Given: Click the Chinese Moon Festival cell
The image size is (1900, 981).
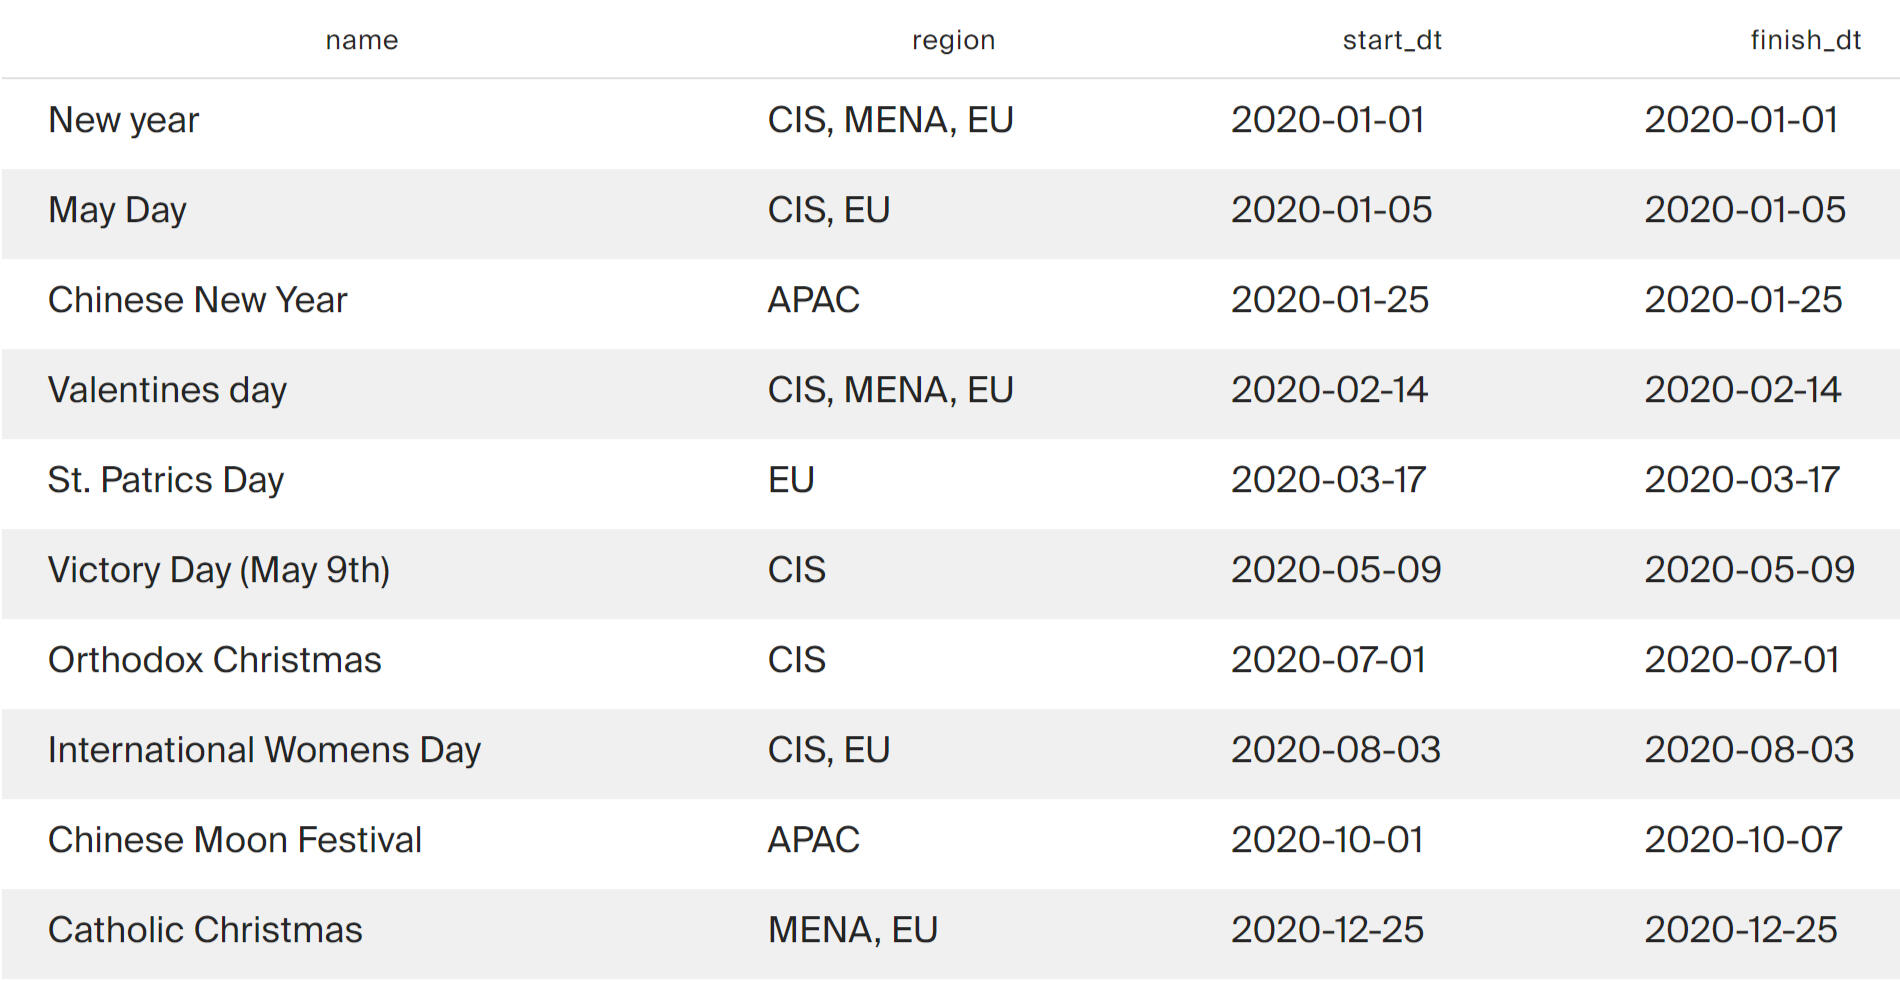Looking at the screenshot, I should click(235, 840).
